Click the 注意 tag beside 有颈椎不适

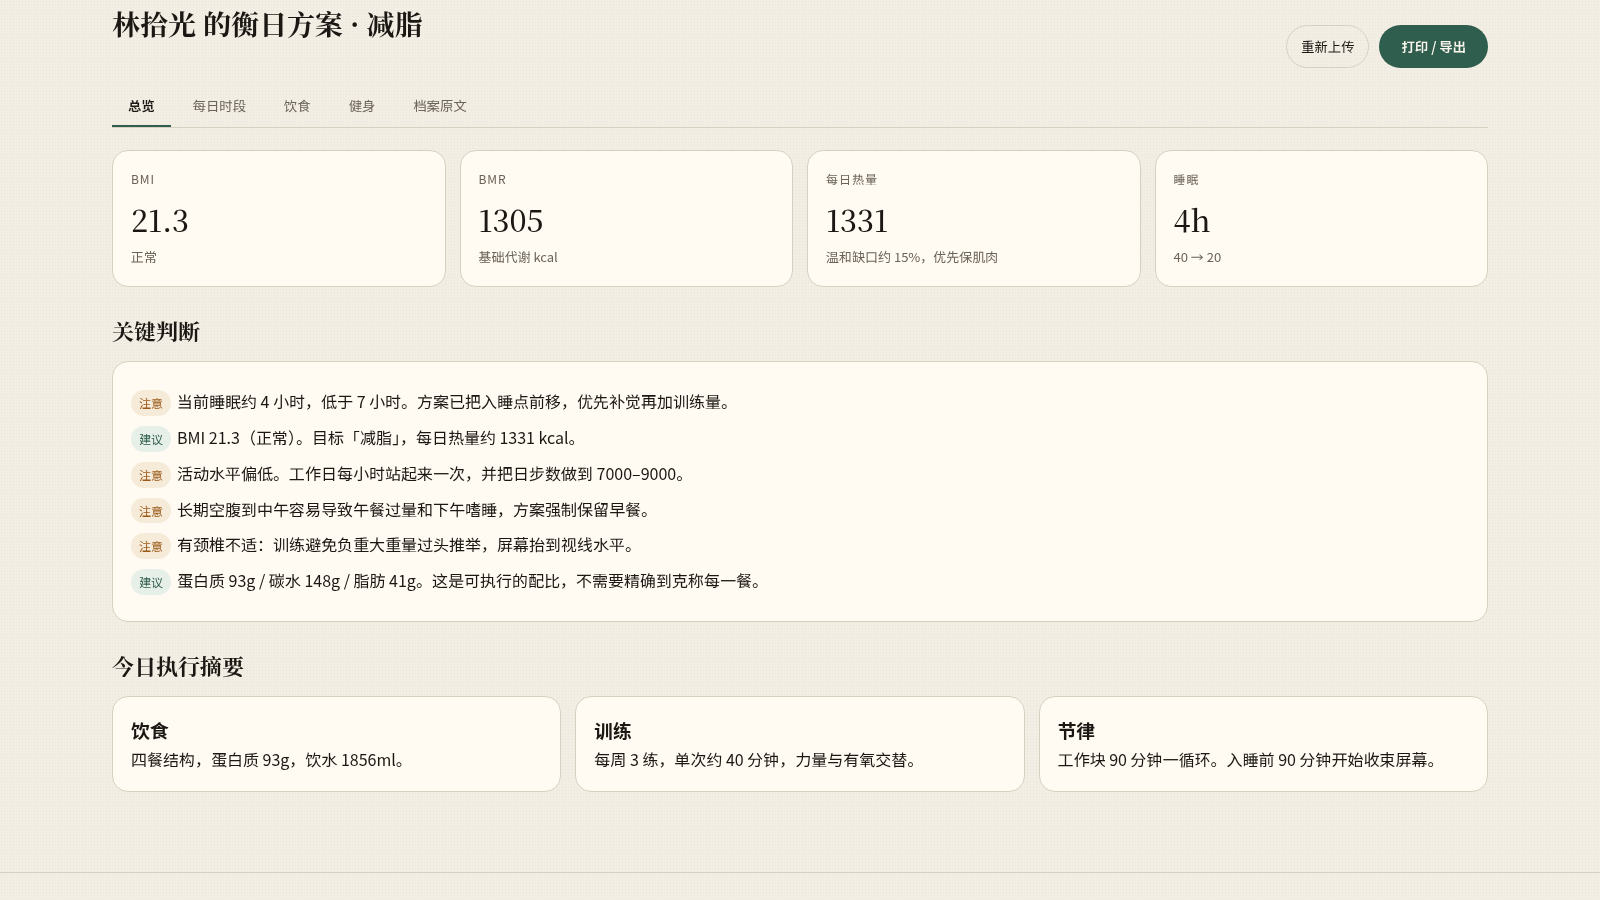tap(151, 546)
